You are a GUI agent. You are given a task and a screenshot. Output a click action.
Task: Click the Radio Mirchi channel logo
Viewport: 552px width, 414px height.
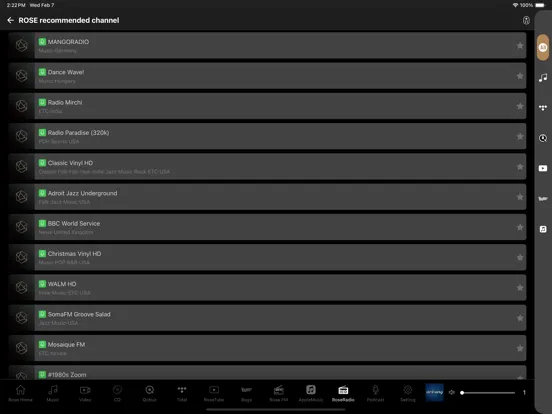(21, 106)
